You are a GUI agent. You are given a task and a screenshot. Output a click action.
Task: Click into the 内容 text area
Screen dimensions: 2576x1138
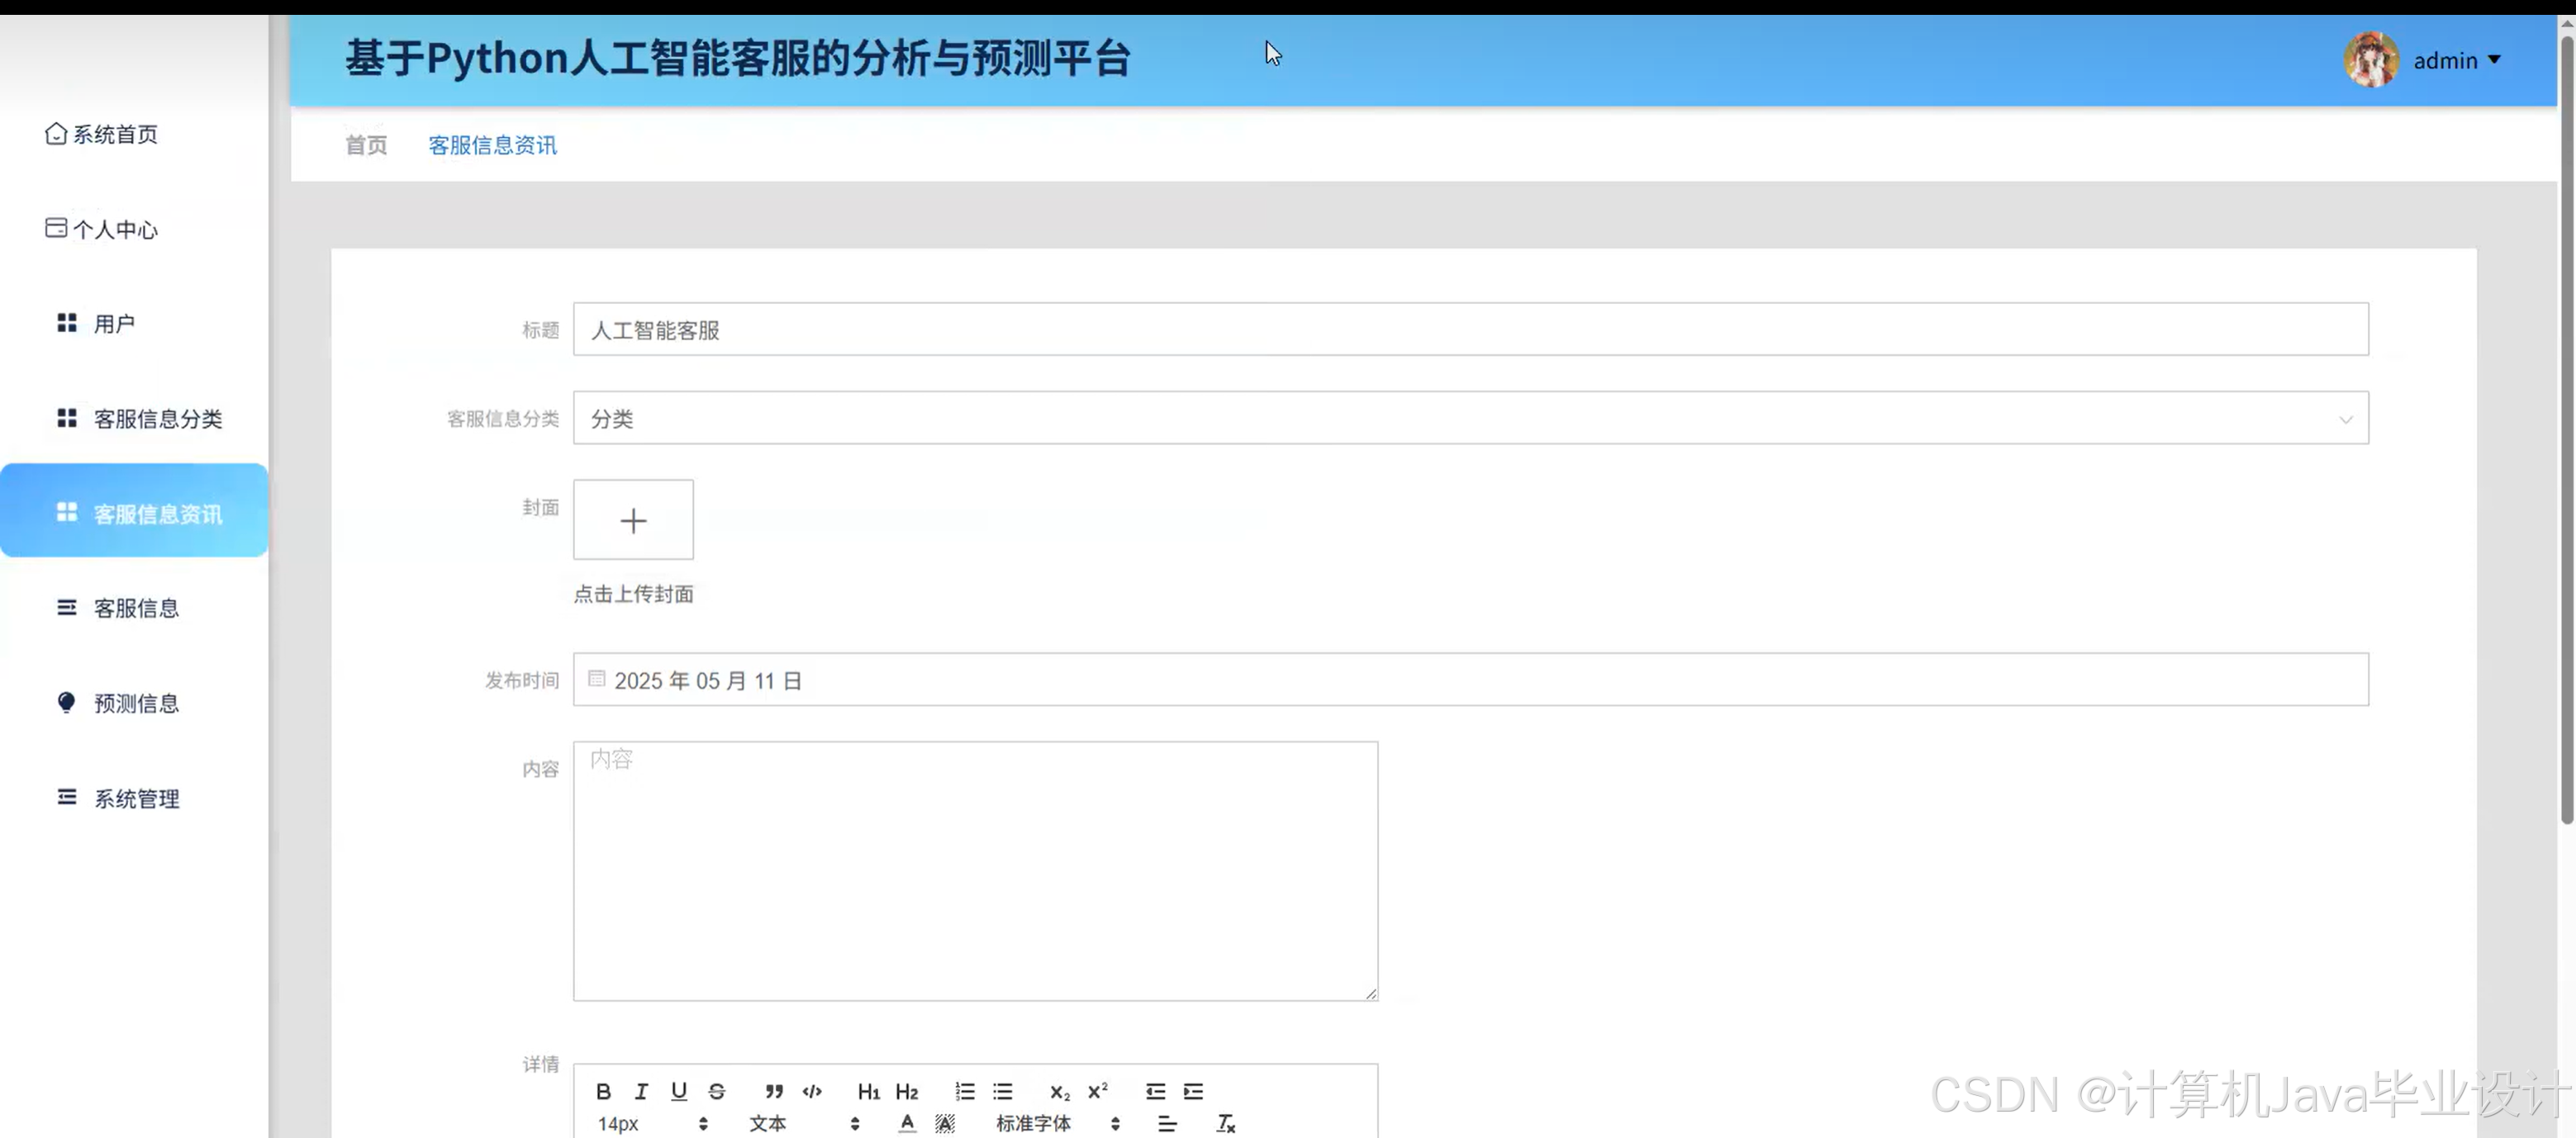coord(975,871)
